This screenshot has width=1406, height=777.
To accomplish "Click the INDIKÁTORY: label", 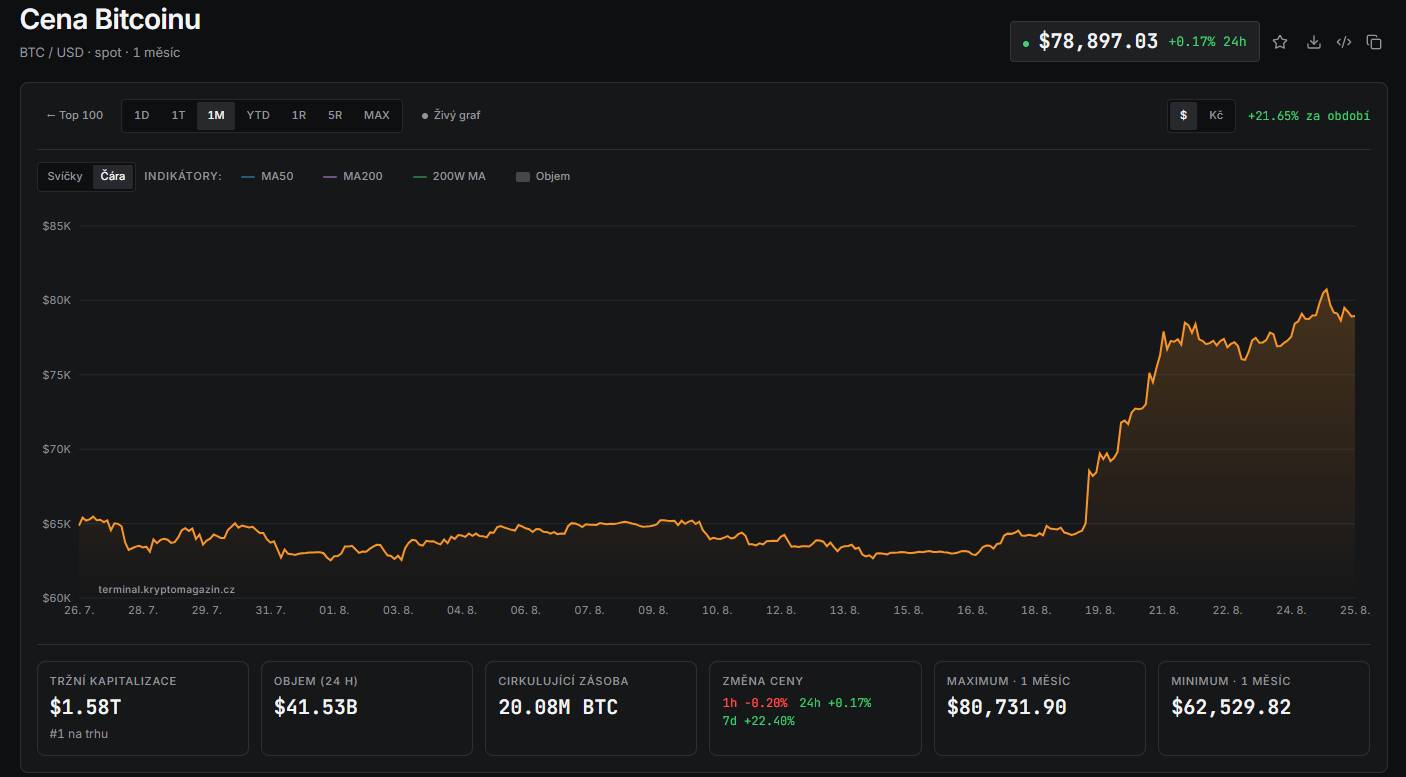I will click(x=183, y=176).
